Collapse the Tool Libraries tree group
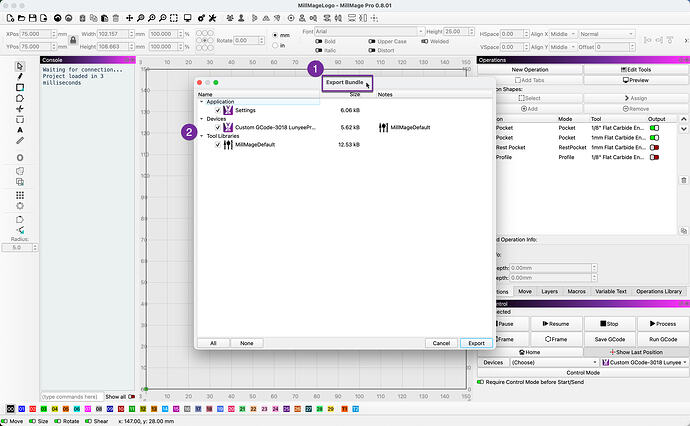 coord(201,136)
